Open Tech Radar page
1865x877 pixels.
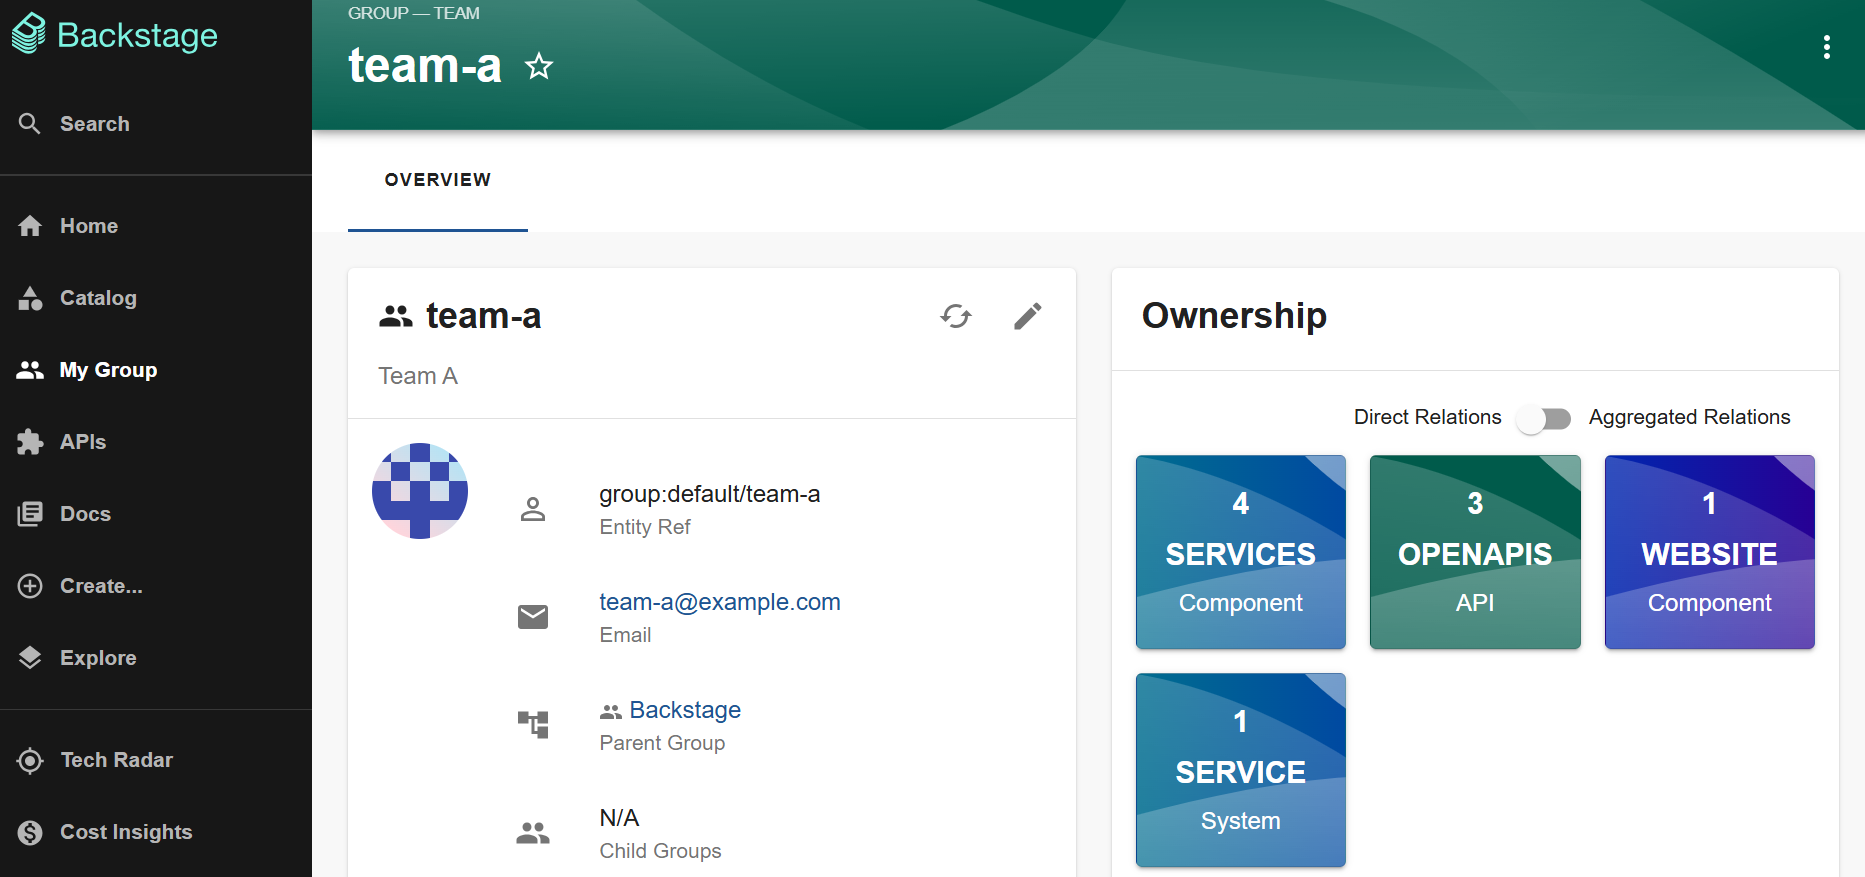pyautogui.click(x=116, y=760)
